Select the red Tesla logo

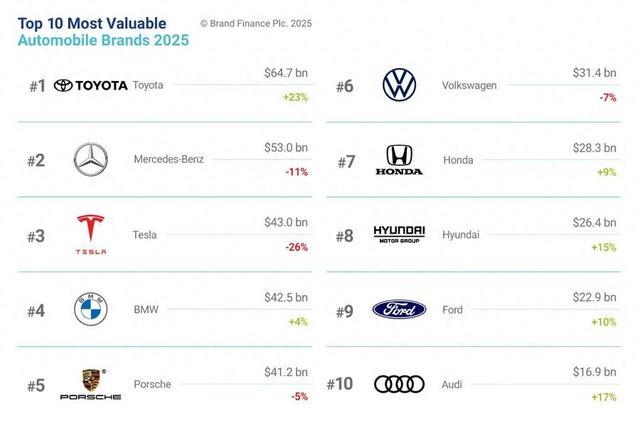(x=91, y=234)
